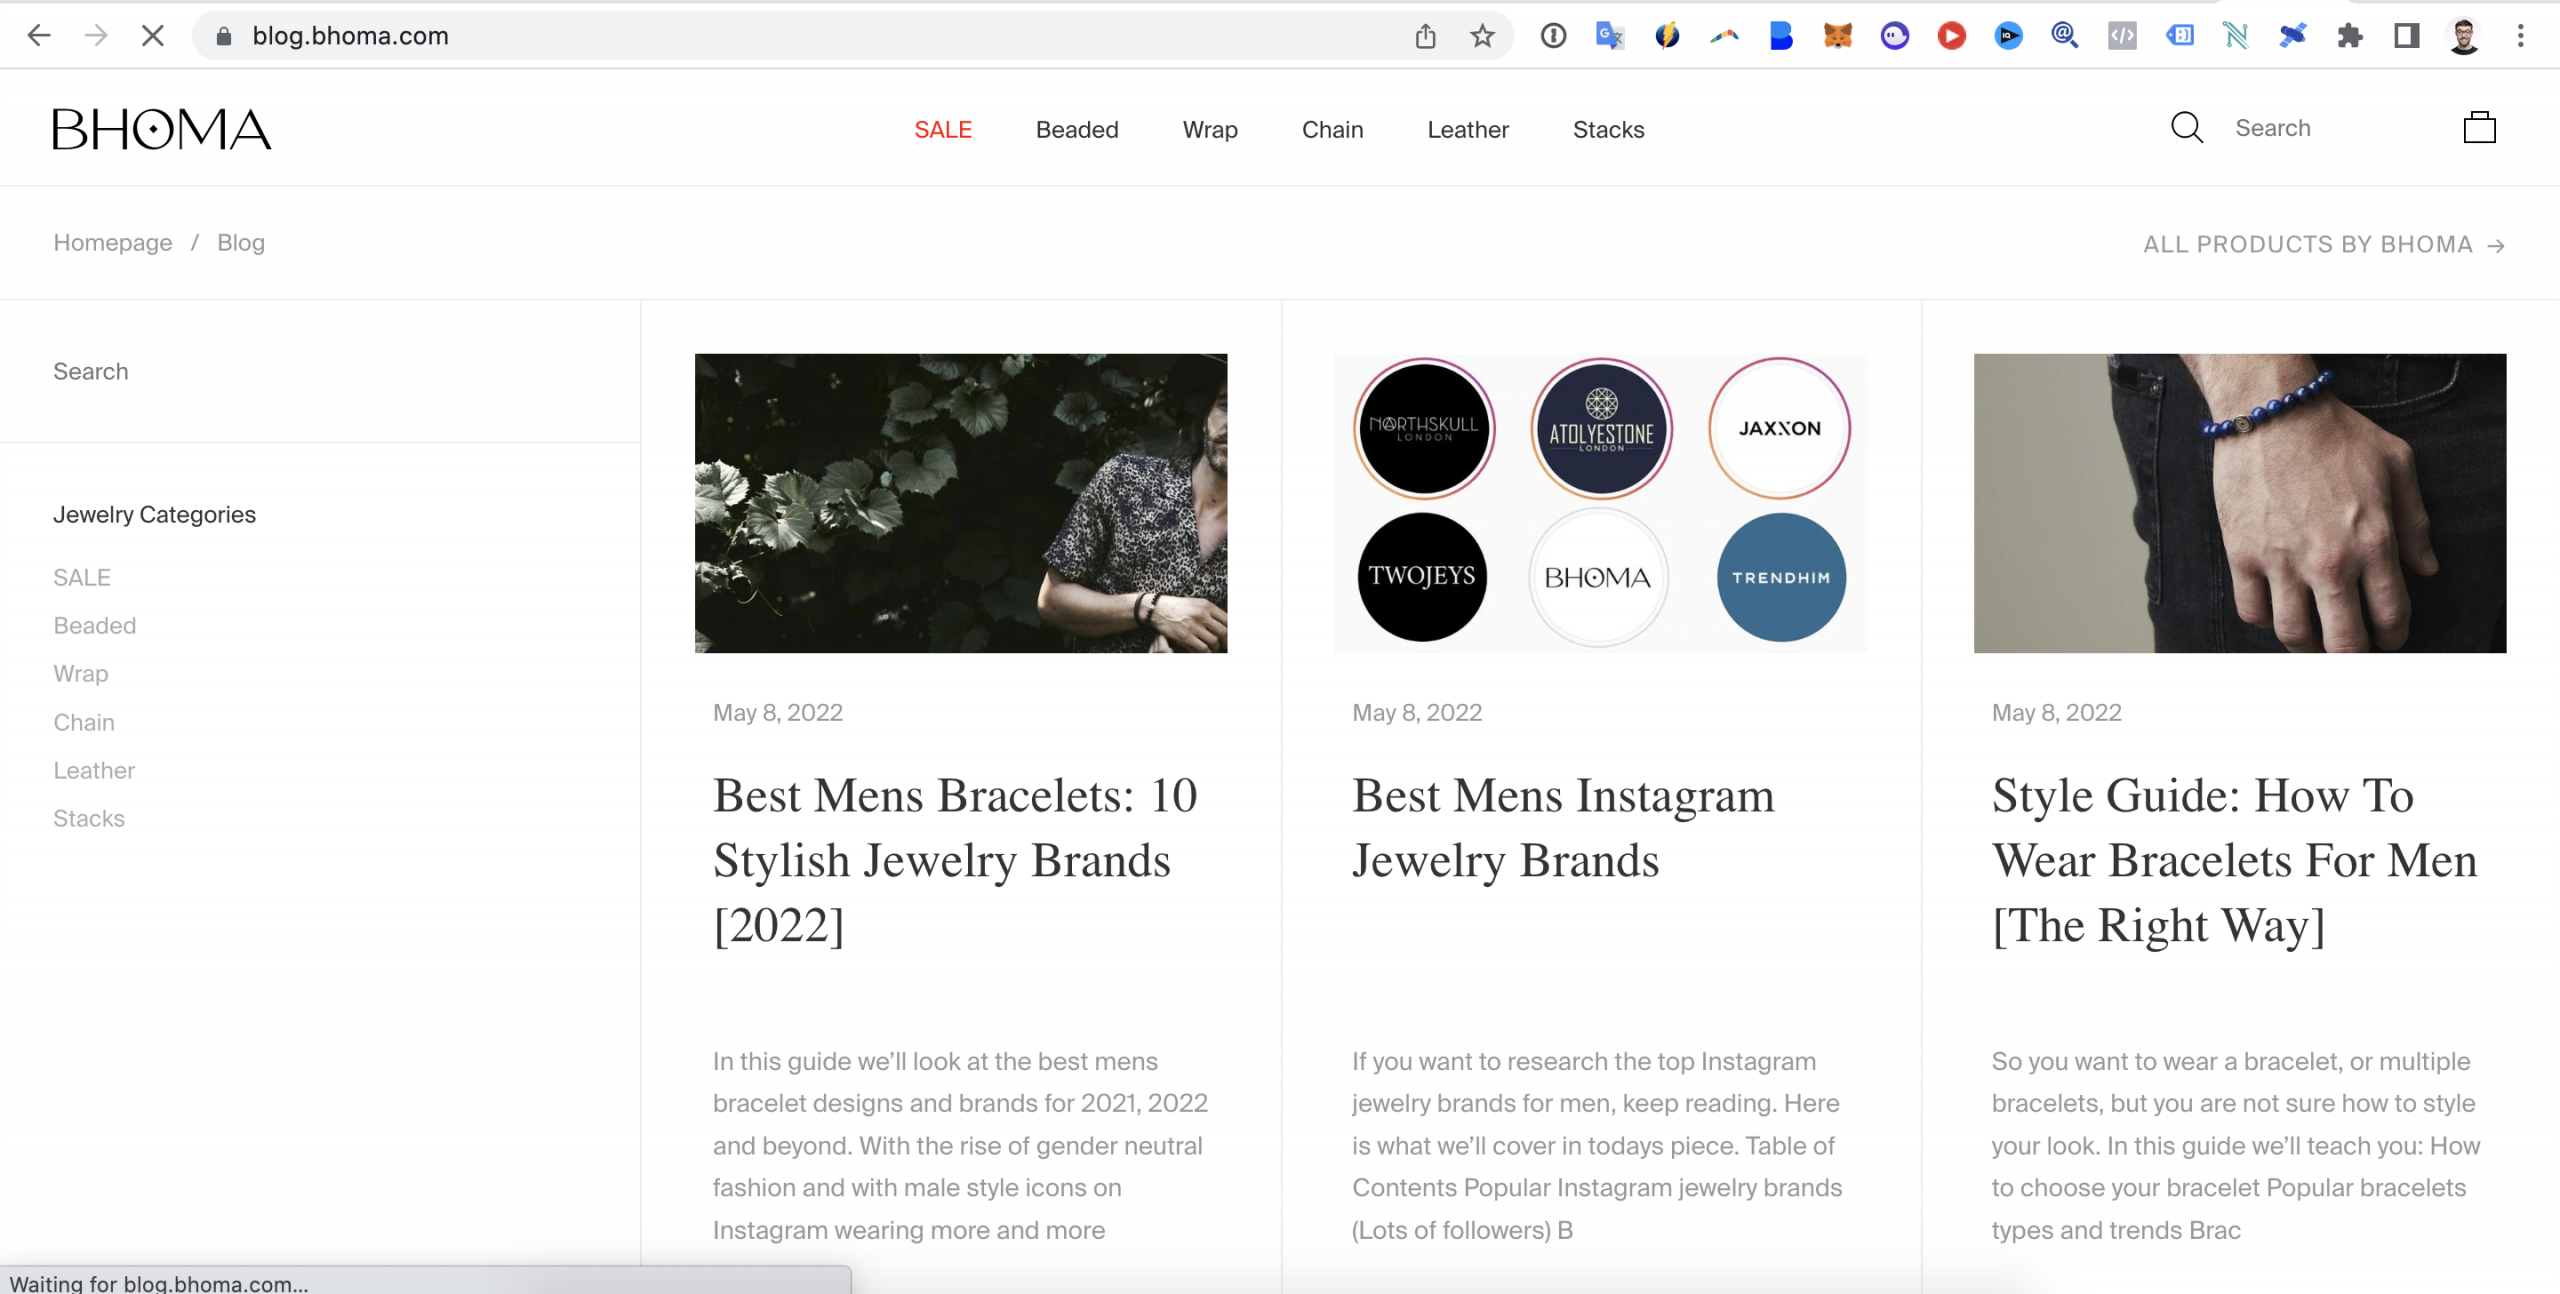Bookmark page with the star icon

(x=1482, y=36)
